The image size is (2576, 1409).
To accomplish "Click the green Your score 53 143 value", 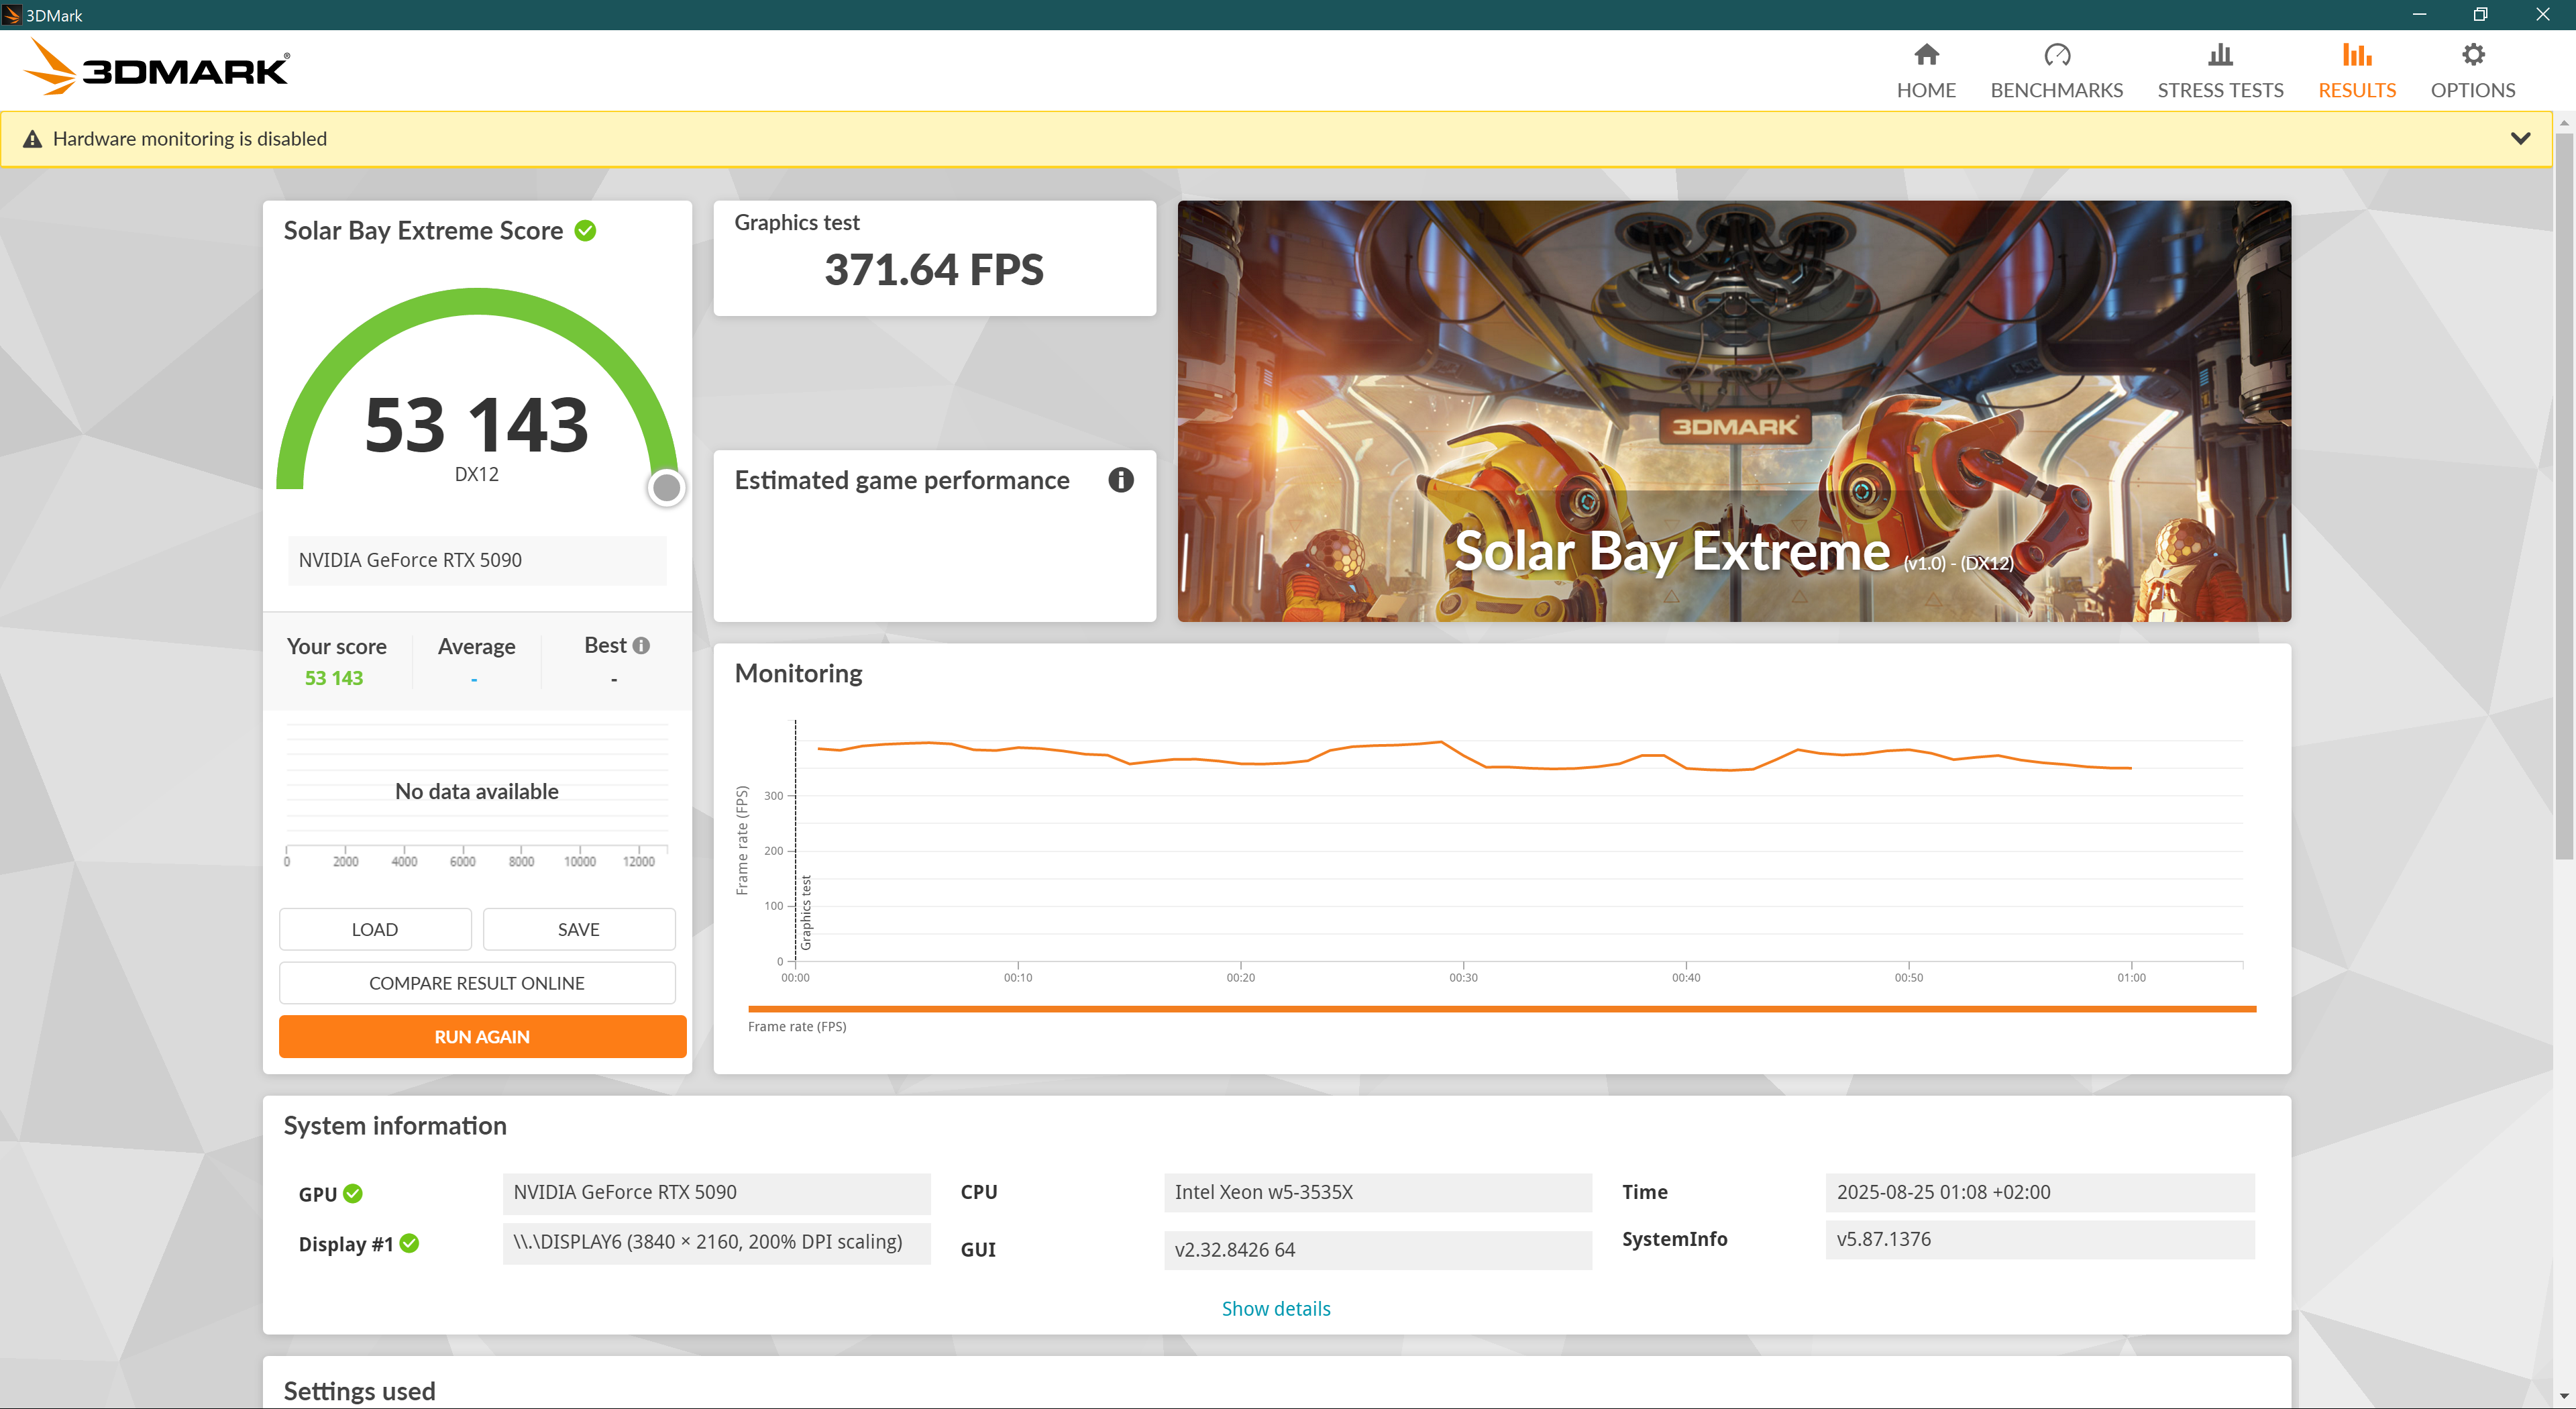I will pyautogui.click(x=334, y=678).
